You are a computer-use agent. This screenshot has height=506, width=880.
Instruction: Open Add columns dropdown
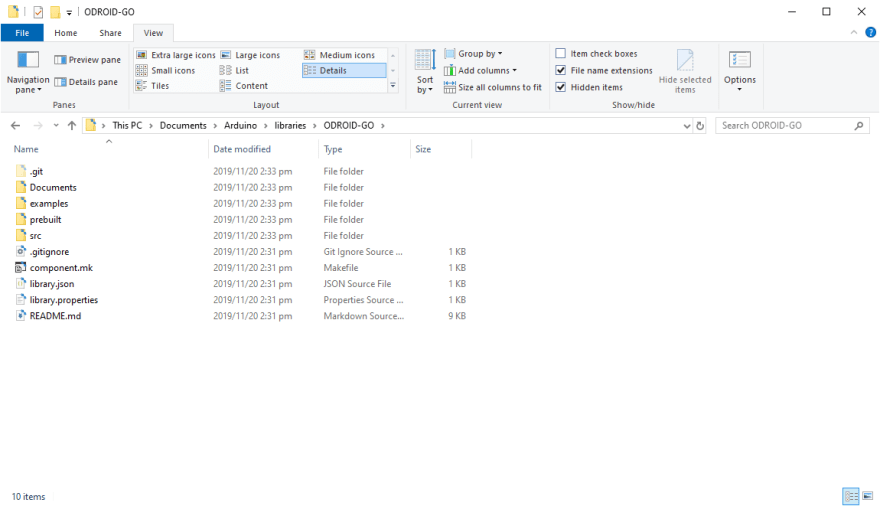[x=480, y=70]
